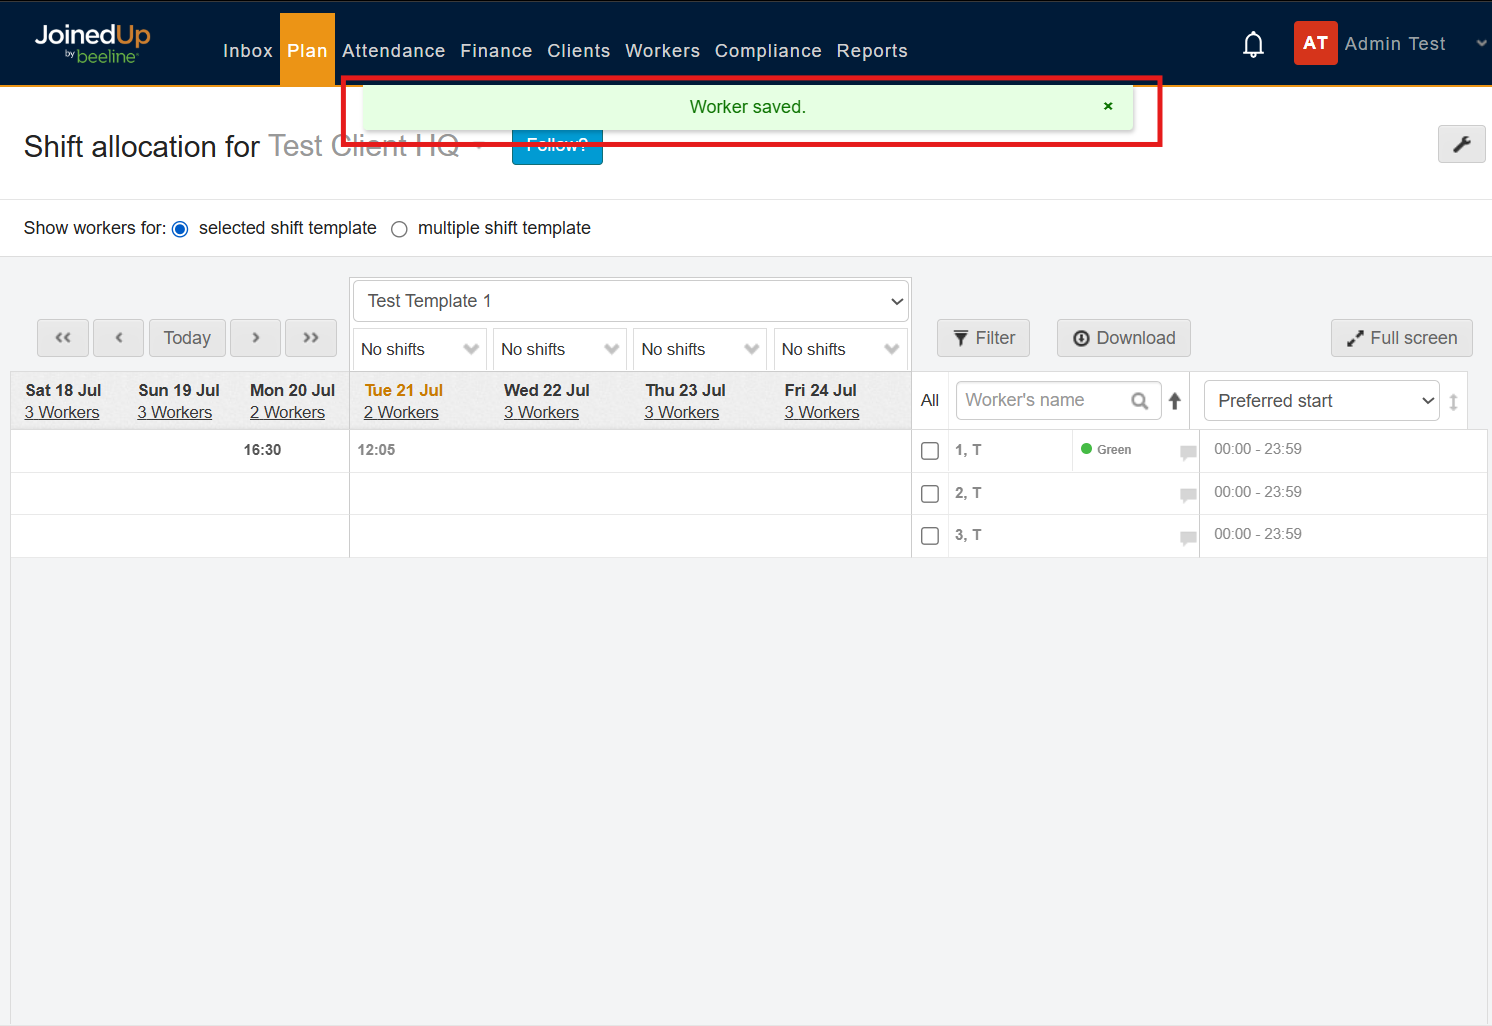1492x1026 pixels.
Task: Open the Test Template 1 dropdown
Action: click(631, 301)
